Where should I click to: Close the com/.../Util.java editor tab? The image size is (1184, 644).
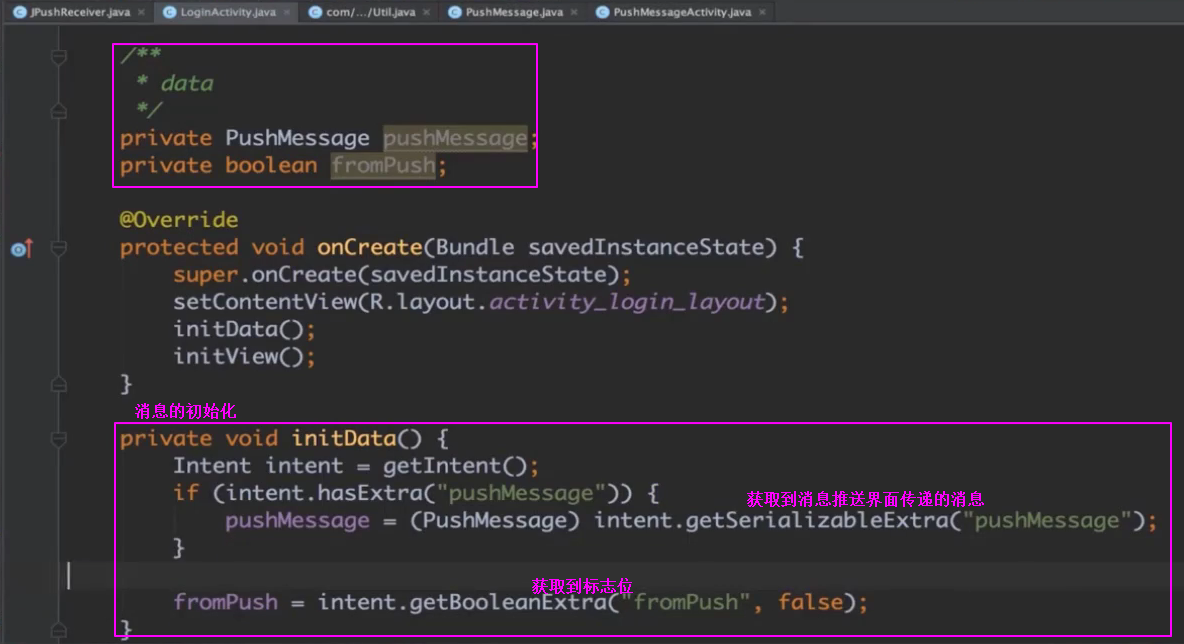click(426, 12)
